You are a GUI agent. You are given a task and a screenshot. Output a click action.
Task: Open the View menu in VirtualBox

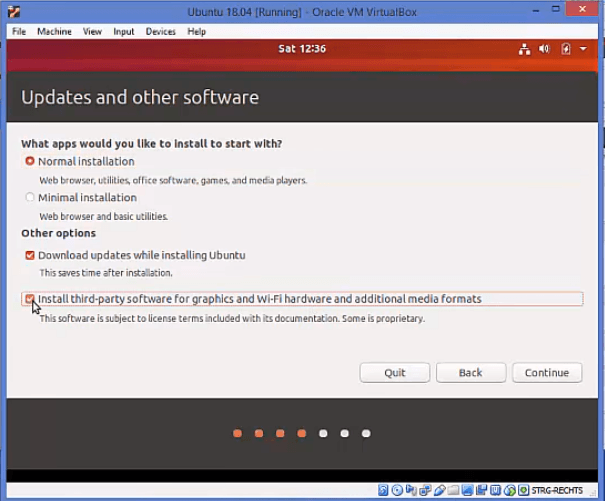click(x=92, y=31)
